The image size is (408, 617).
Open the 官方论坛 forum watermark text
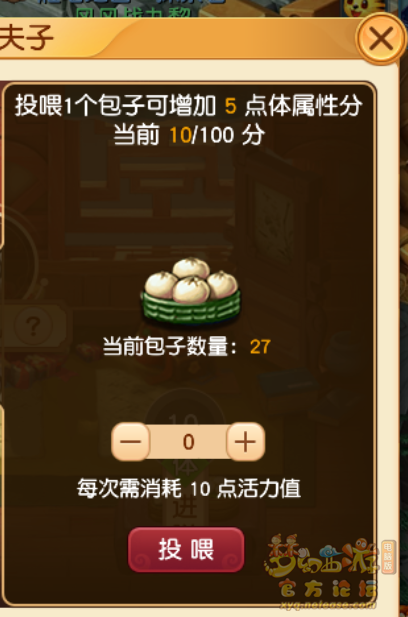(x=328, y=589)
